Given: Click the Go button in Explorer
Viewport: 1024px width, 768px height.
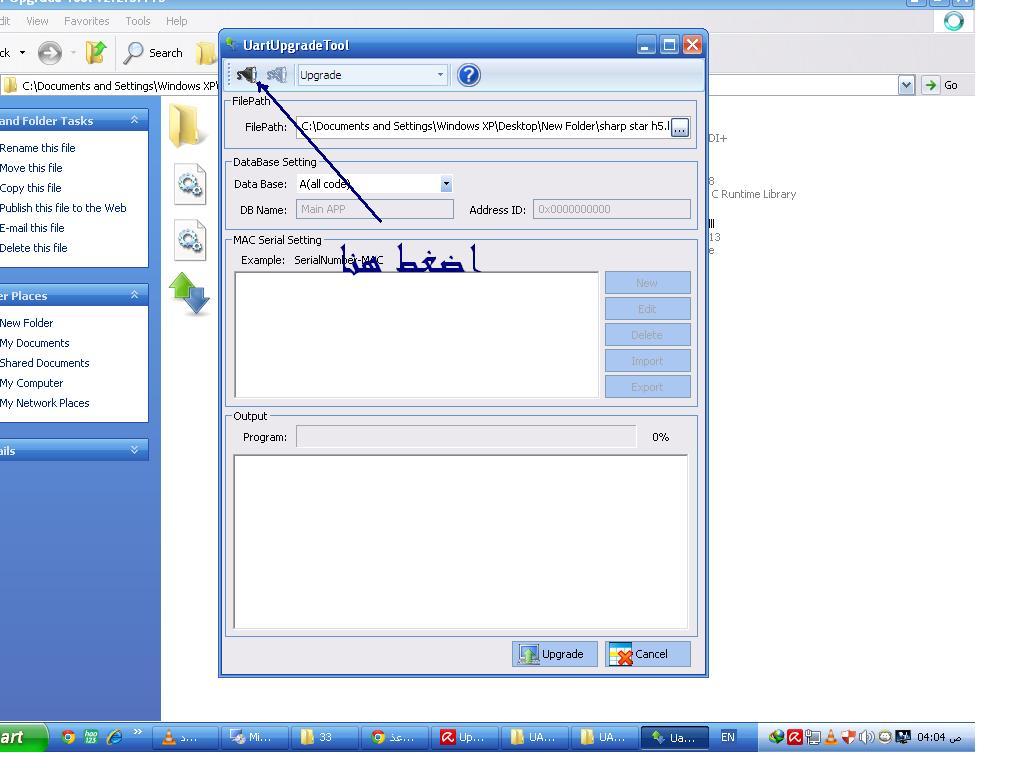Looking at the screenshot, I should tap(941, 85).
